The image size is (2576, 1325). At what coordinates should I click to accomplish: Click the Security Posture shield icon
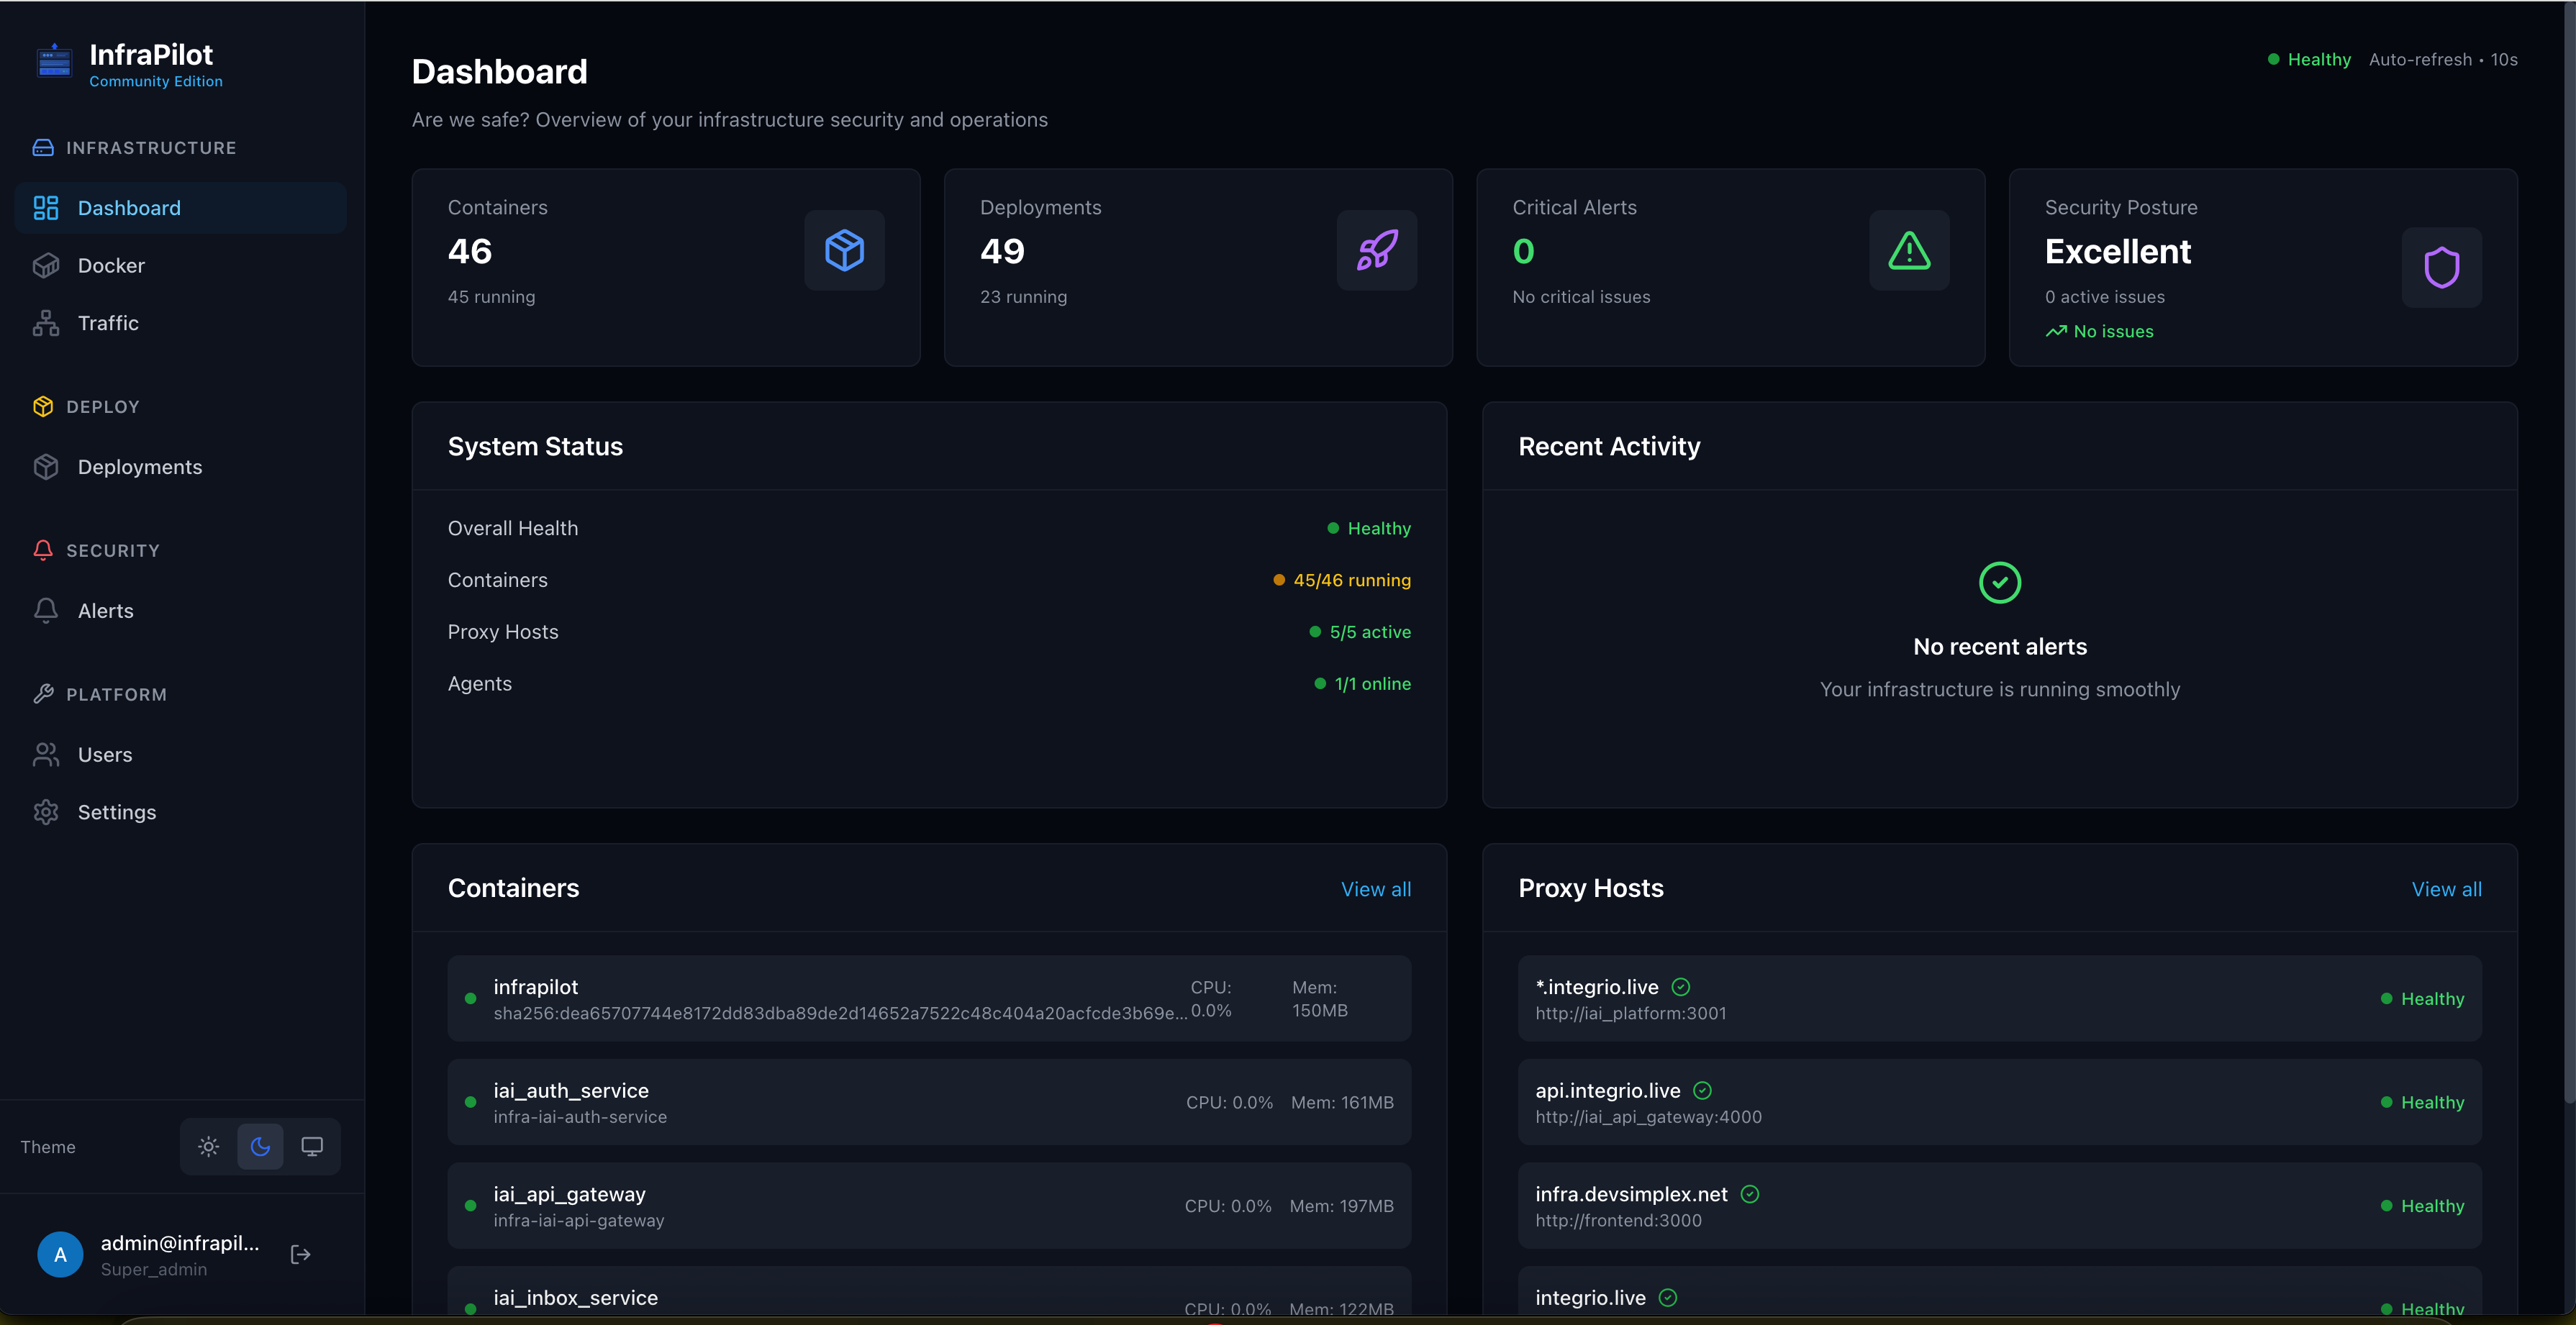point(2441,267)
